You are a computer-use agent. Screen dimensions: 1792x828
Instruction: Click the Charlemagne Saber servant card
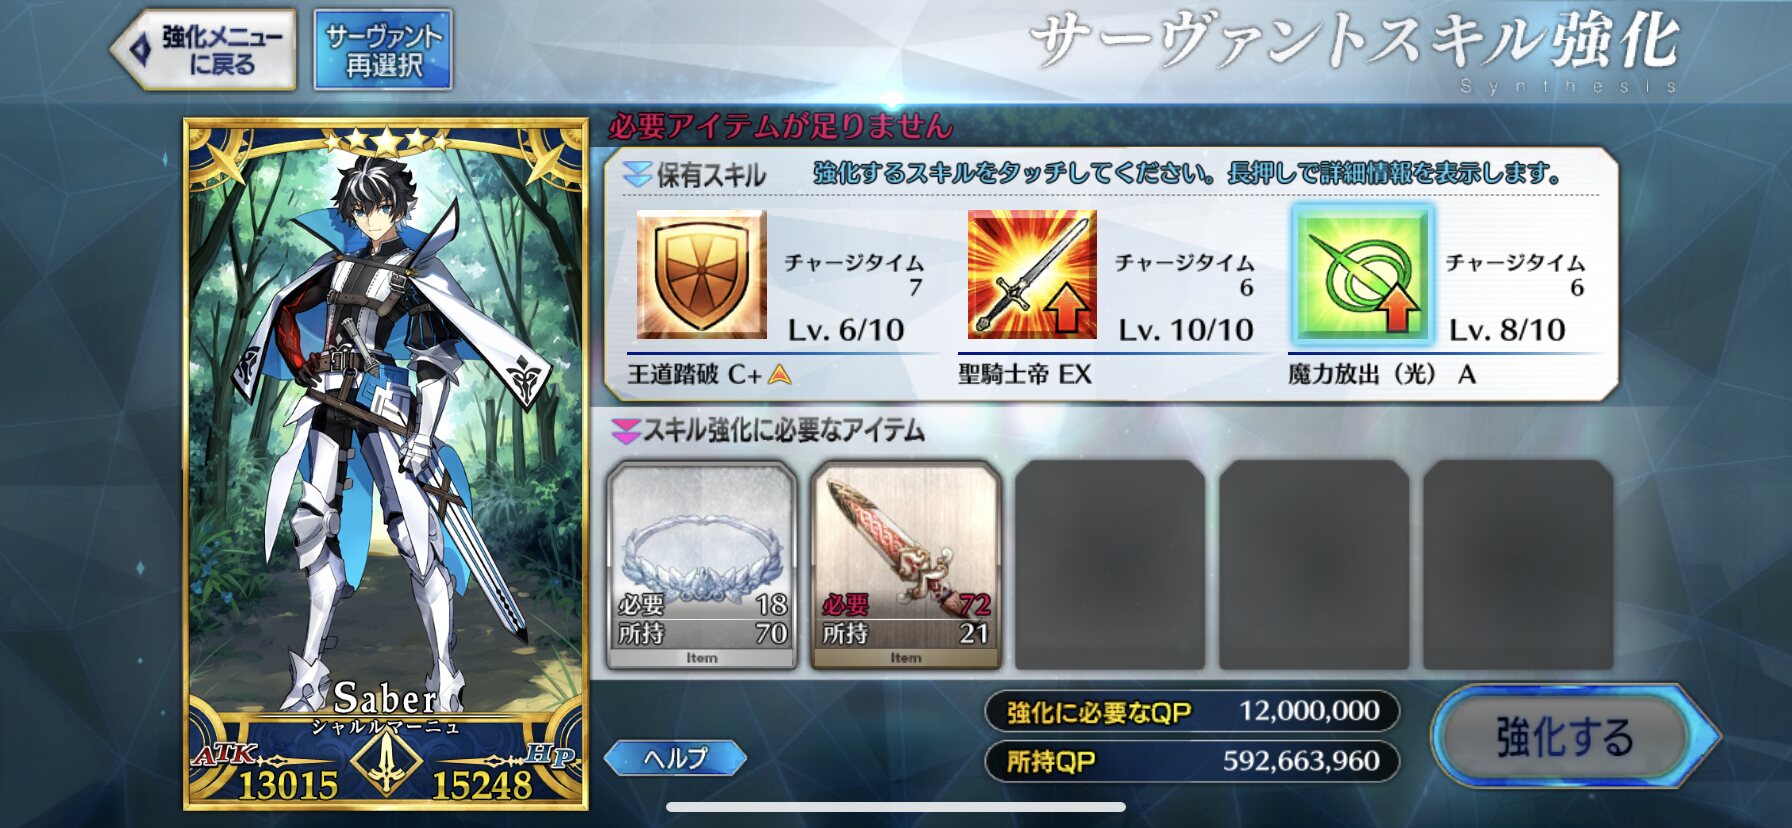[386, 464]
